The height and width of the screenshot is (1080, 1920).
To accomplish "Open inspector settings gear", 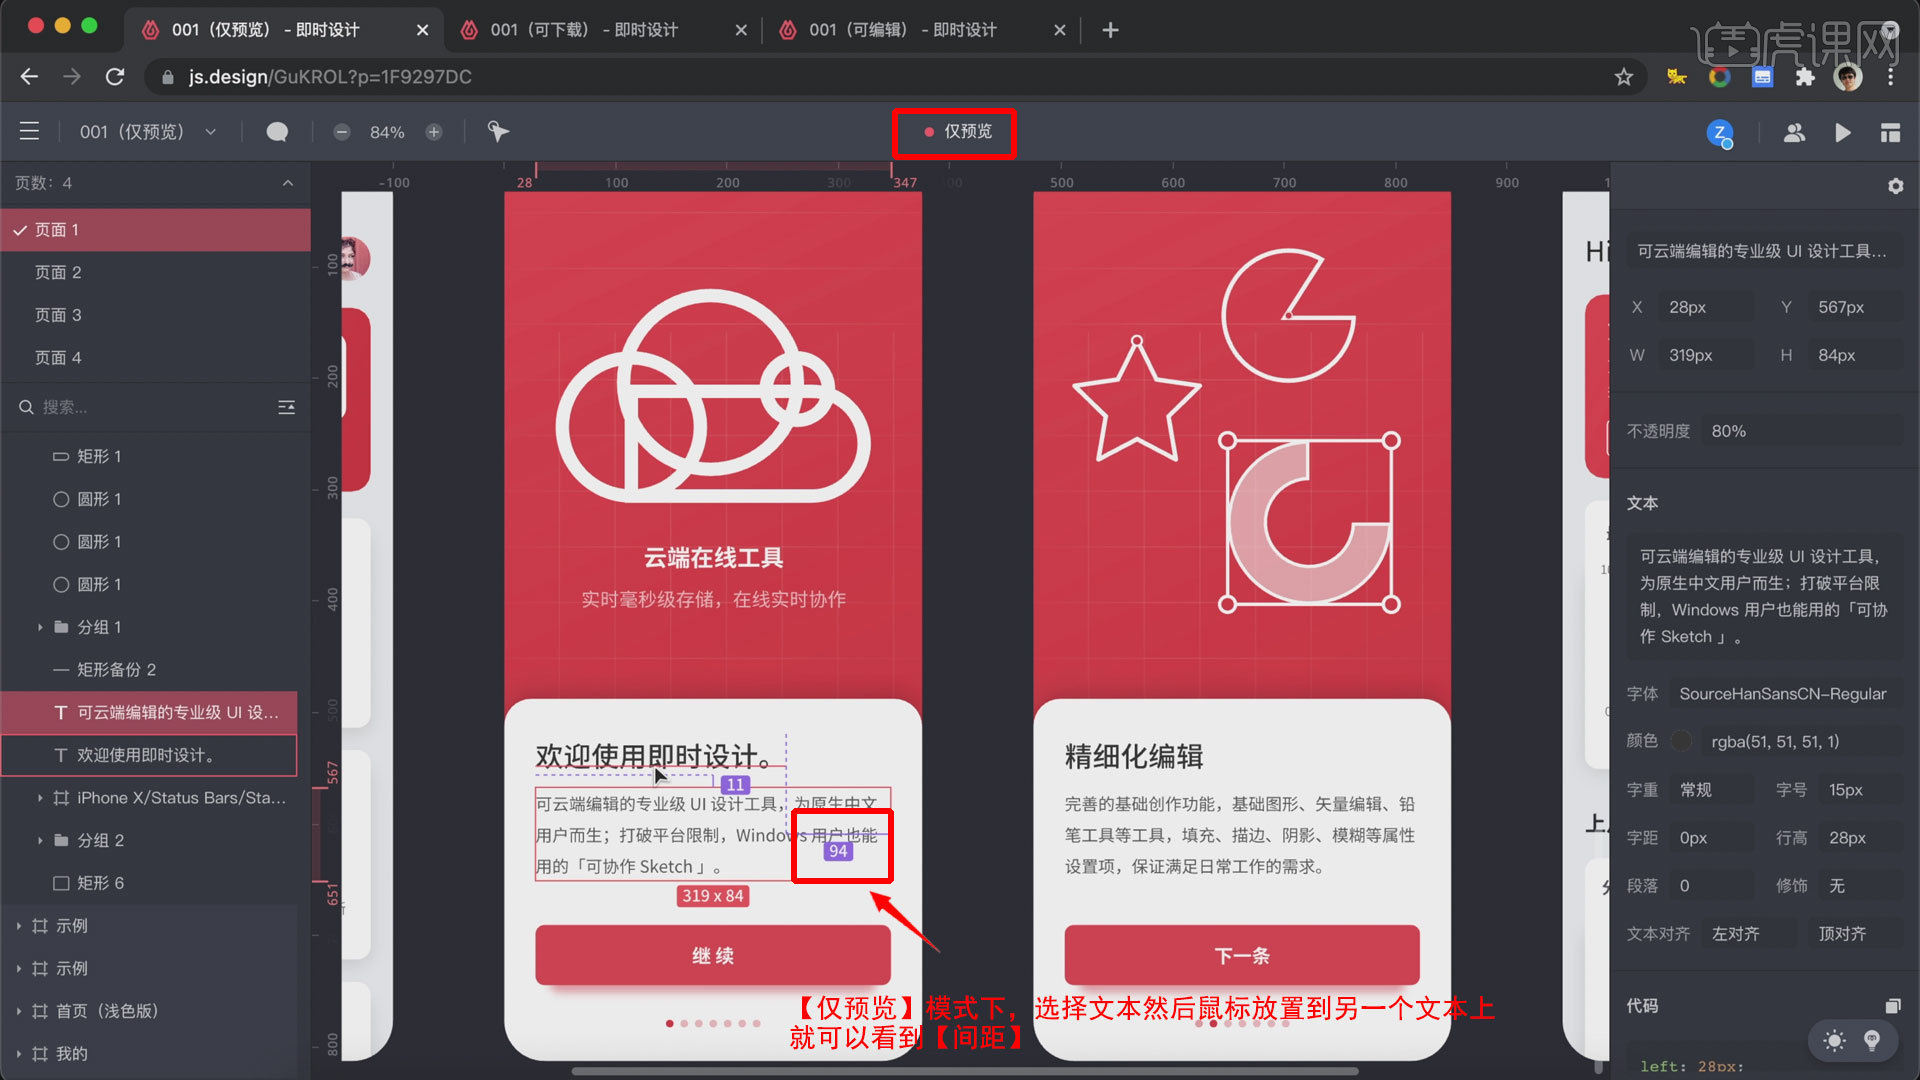I will [1895, 186].
